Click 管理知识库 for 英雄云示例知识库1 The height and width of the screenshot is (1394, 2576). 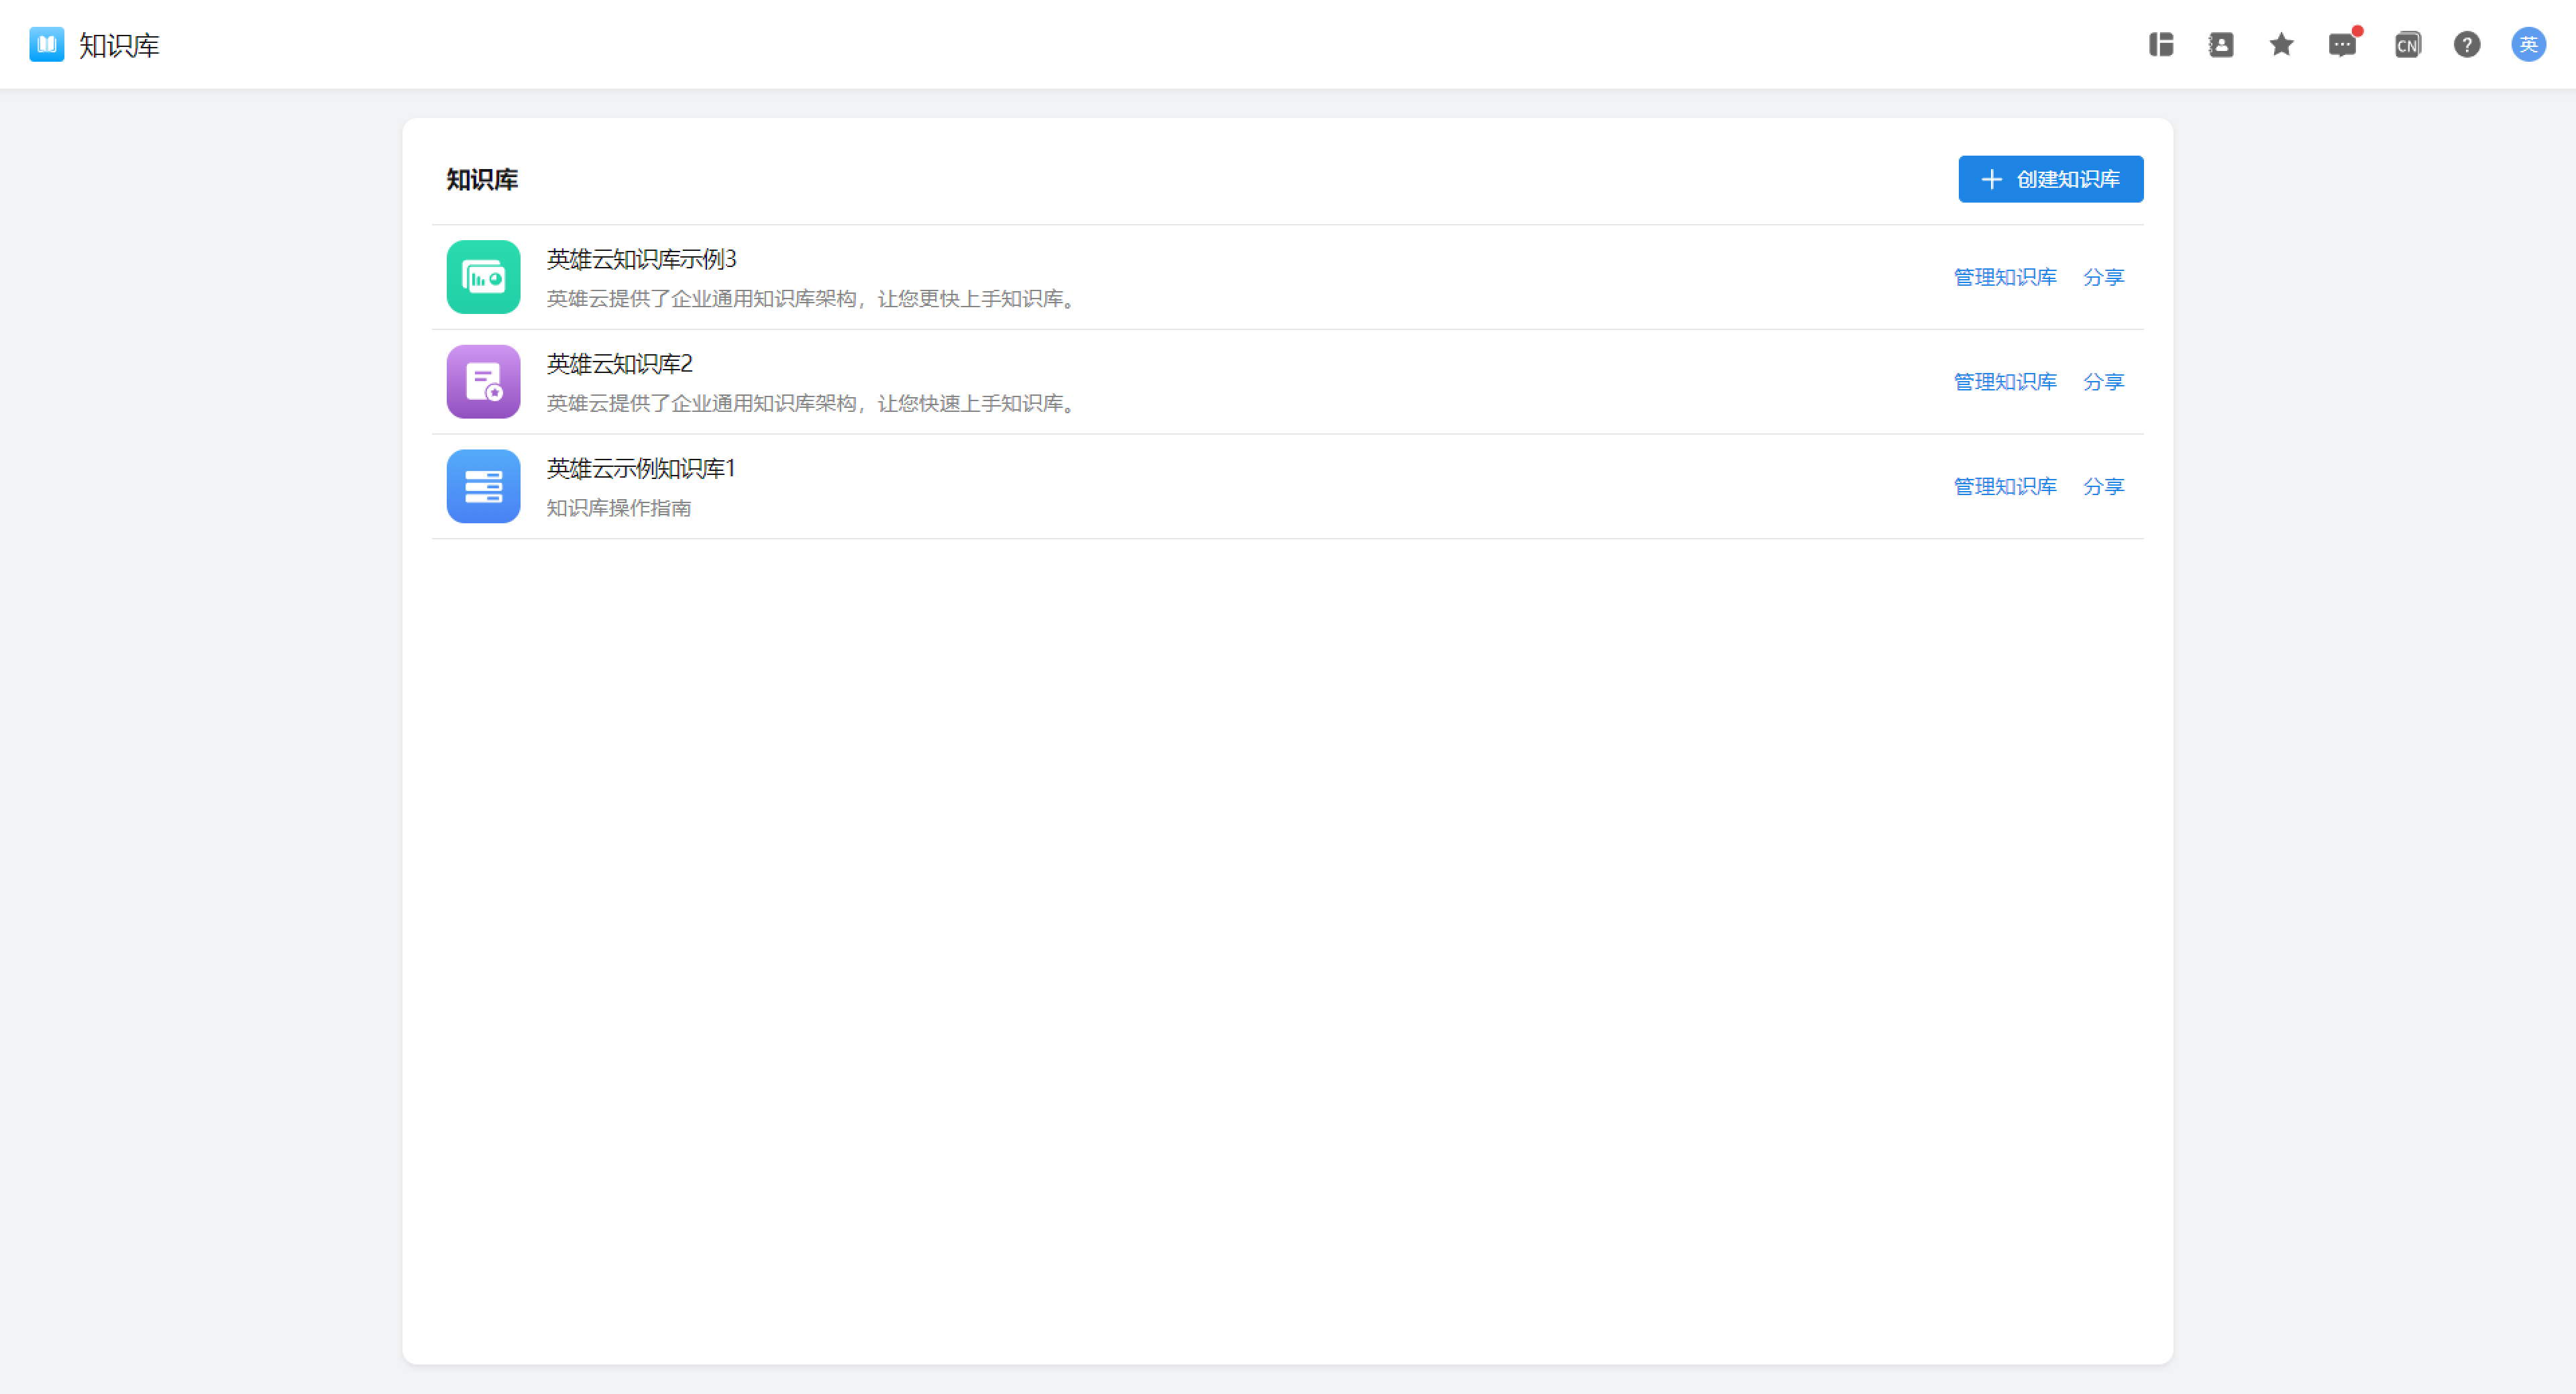click(x=2005, y=486)
